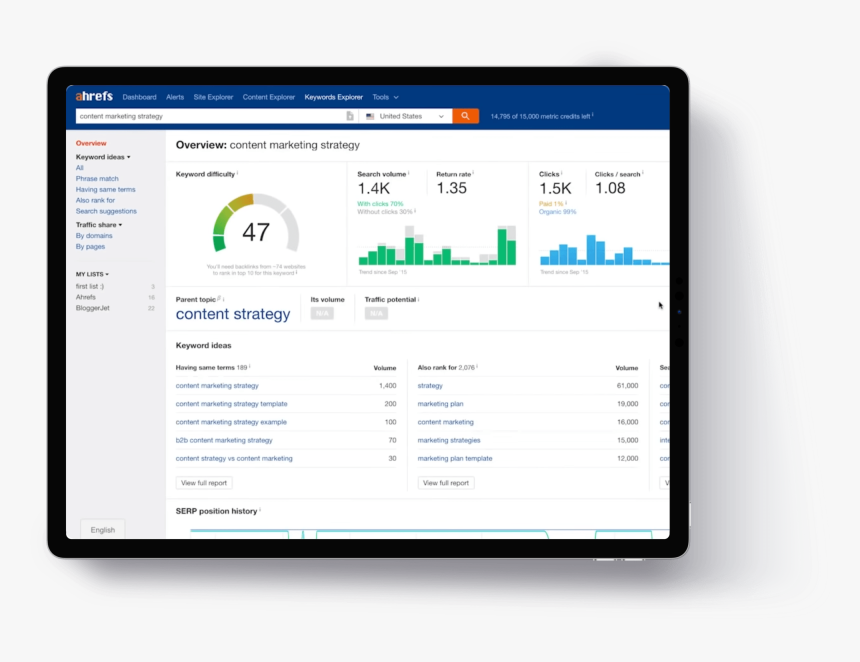Open Traffic share By pages
This screenshot has height=662, width=860.
[90, 247]
